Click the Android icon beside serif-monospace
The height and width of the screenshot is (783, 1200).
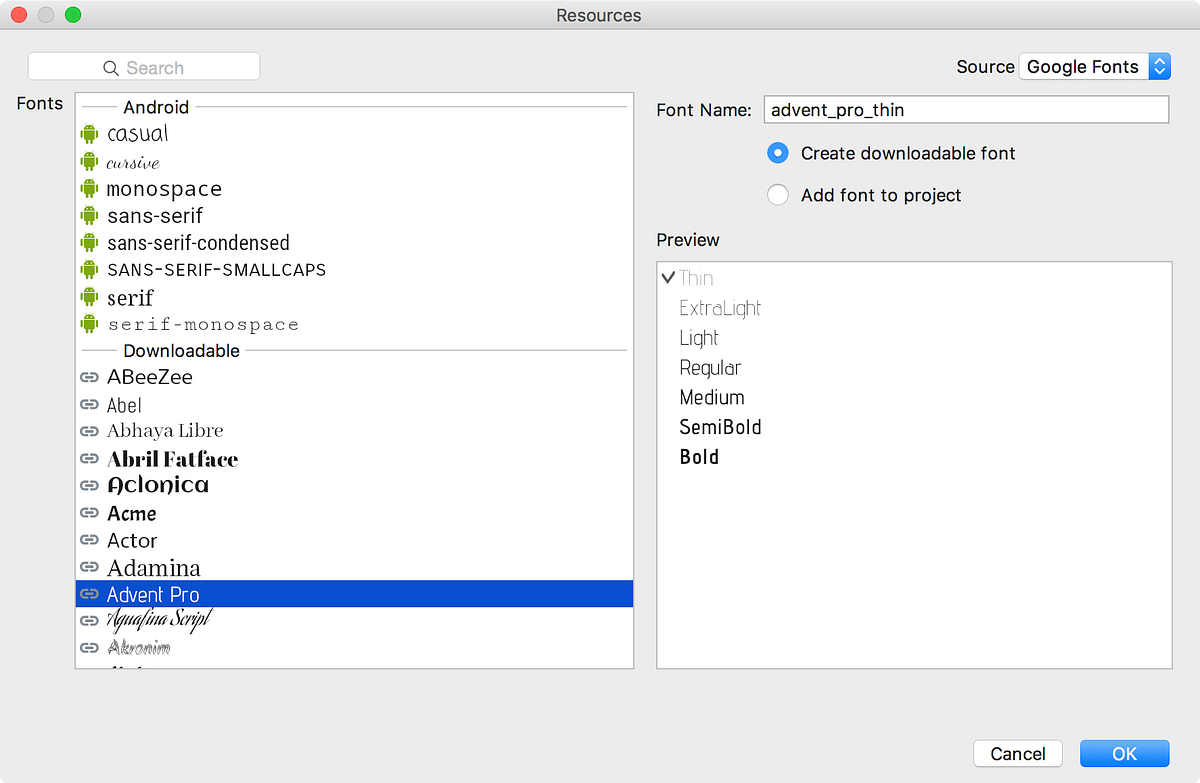[x=90, y=323]
